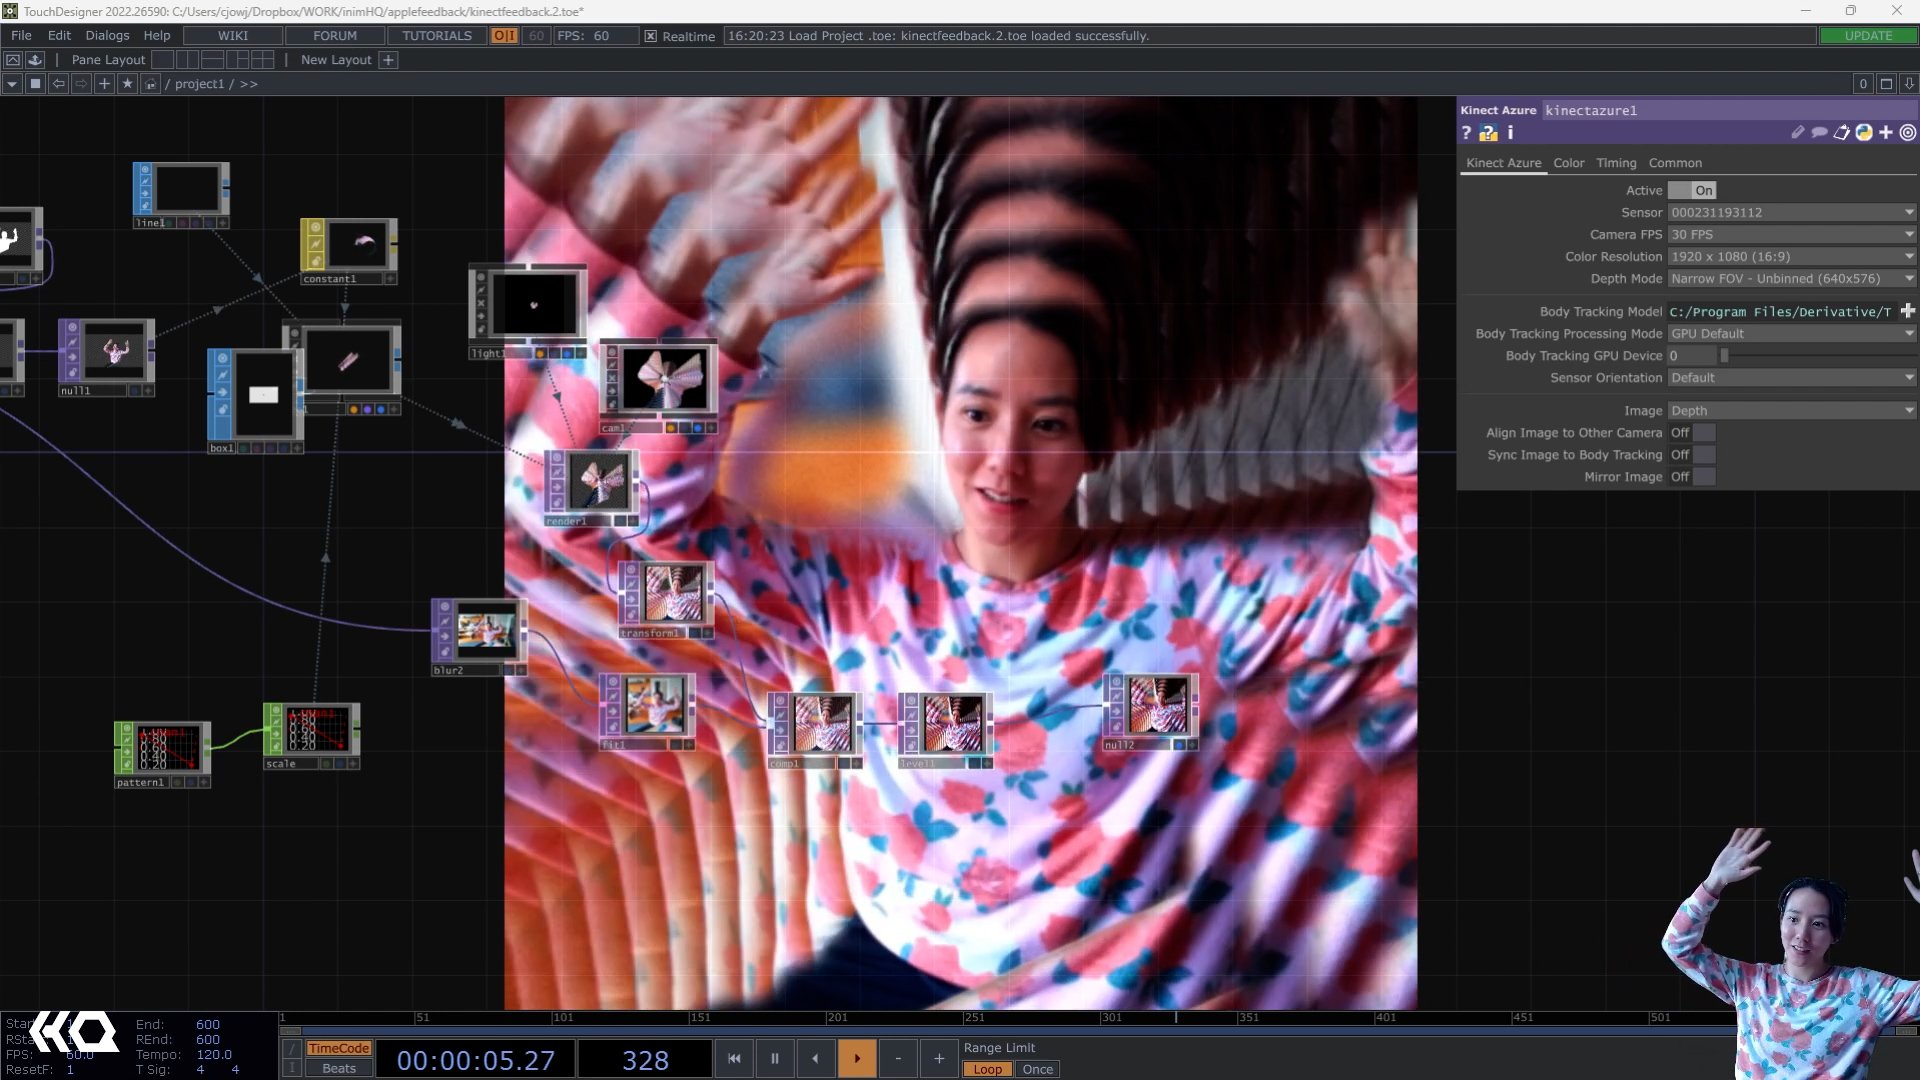Click the navigate back arrow in network bar

(x=58, y=84)
